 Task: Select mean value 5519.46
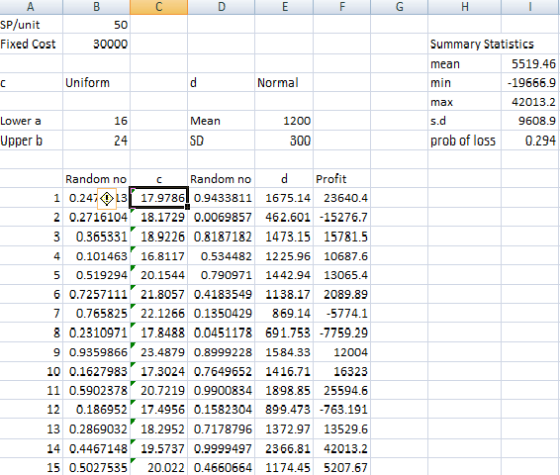(530, 64)
